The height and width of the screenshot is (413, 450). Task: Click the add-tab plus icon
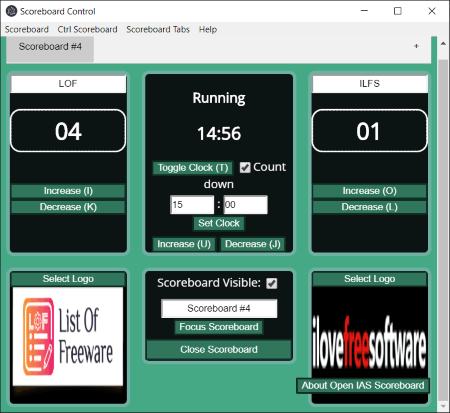(416, 46)
